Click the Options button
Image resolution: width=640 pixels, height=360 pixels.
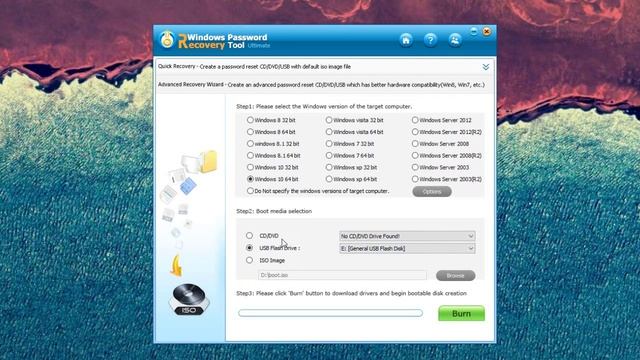point(432,191)
